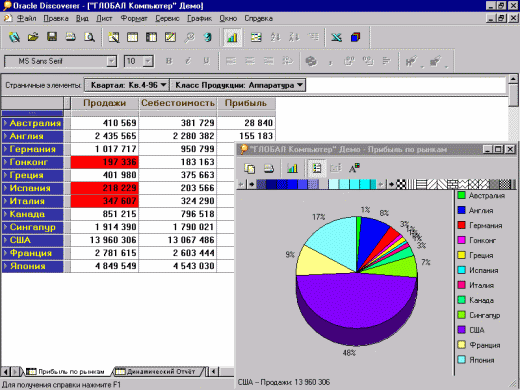
Task: Open the font size 10 dropdown
Action: [148, 61]
